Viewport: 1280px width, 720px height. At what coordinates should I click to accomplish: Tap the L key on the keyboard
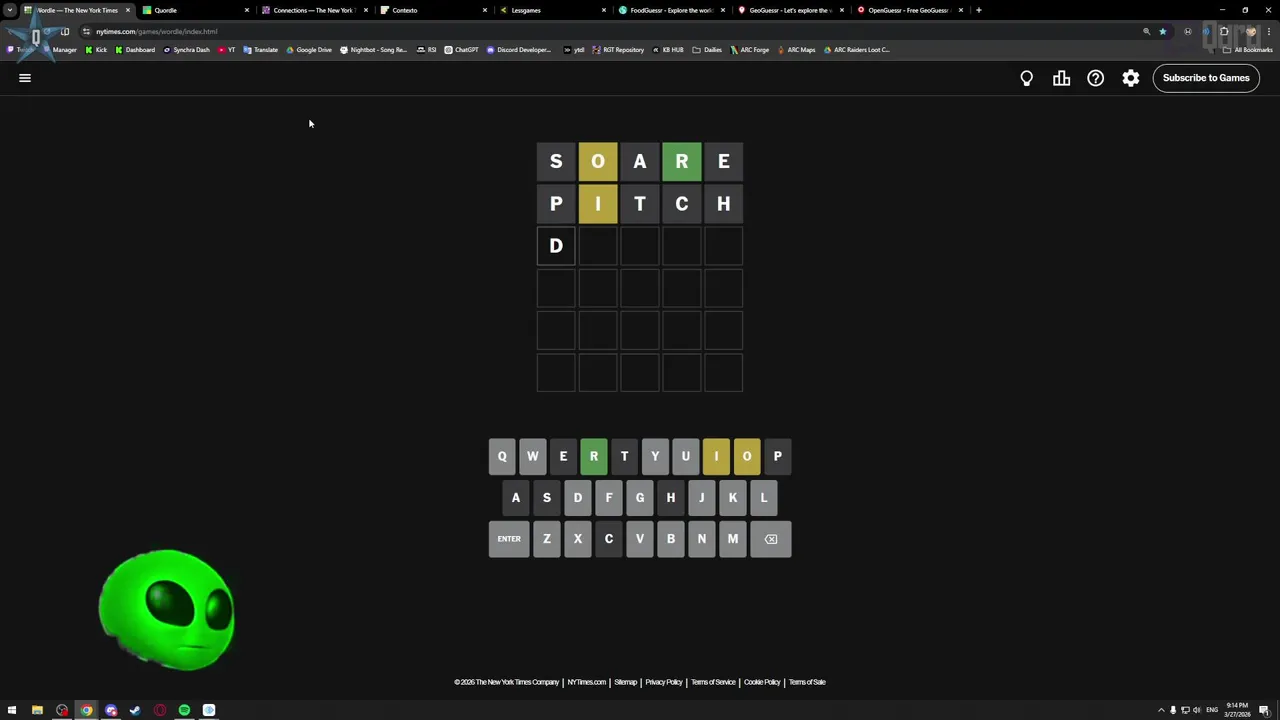[764, 498]
